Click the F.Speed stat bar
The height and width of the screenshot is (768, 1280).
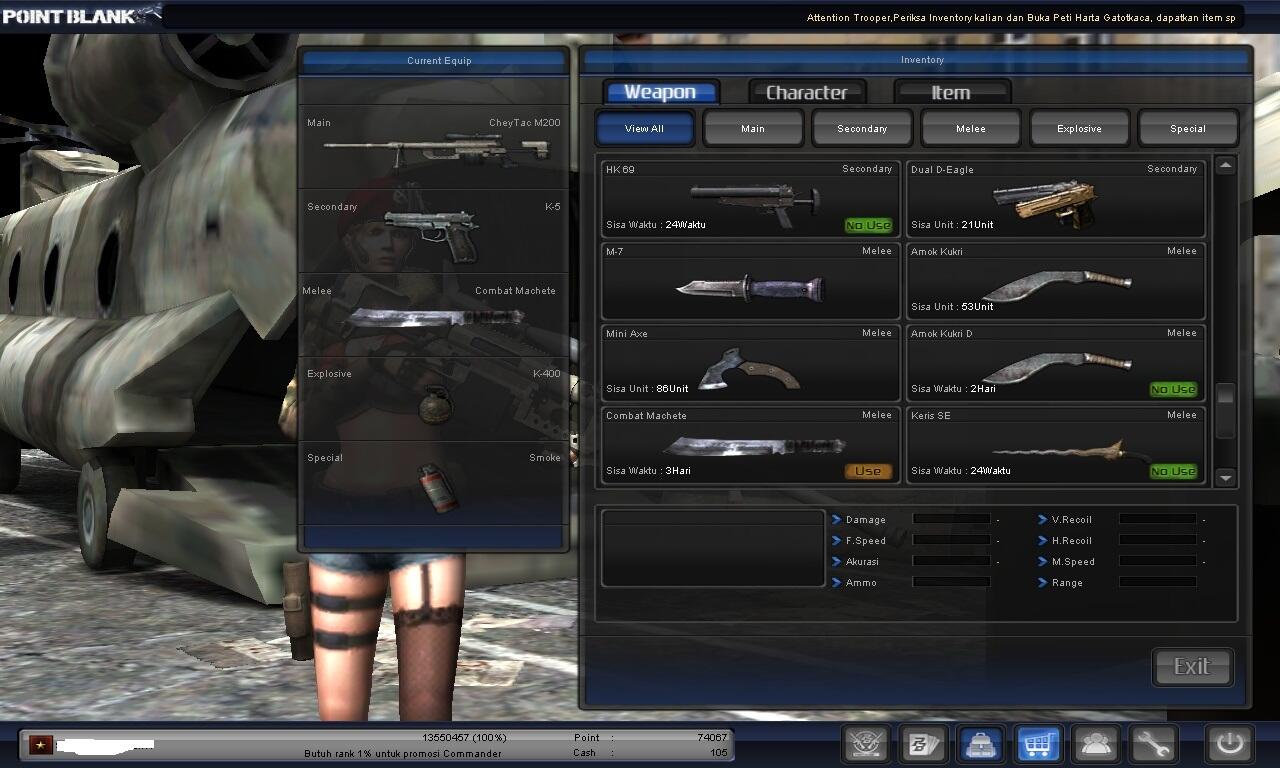tap(951, 540)
